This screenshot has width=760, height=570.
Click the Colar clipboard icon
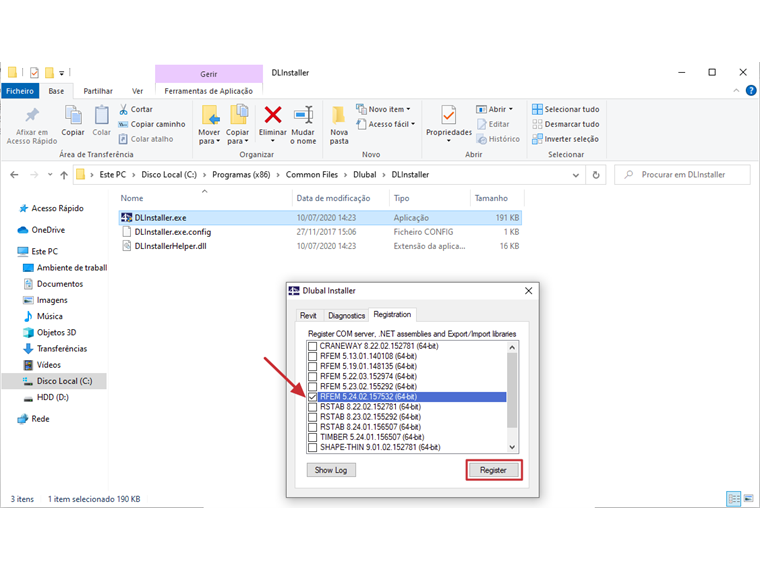(x=101, y=115)
